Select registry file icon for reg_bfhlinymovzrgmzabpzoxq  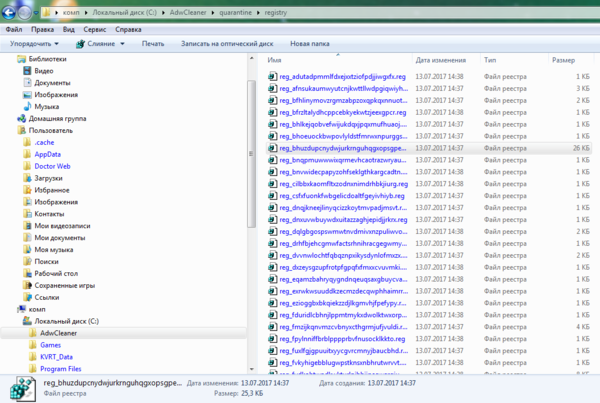pyautogui.click(x=272, y=100)
